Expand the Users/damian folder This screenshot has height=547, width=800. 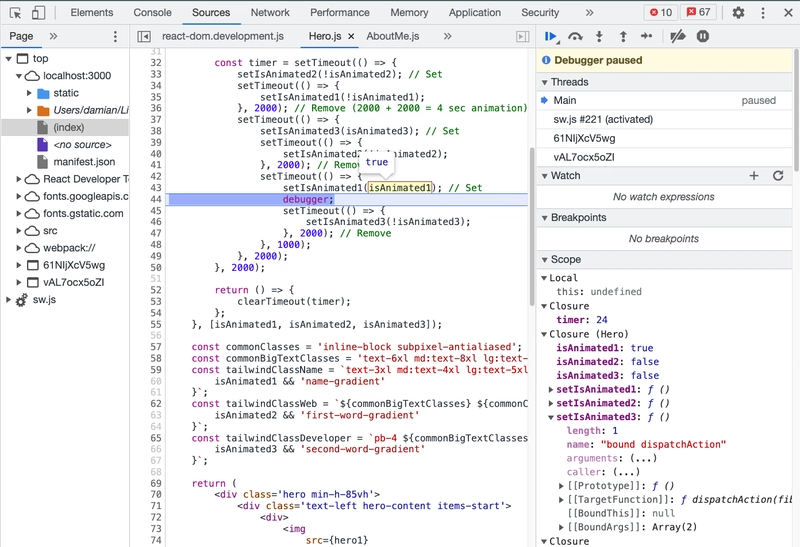pos(29,110)
